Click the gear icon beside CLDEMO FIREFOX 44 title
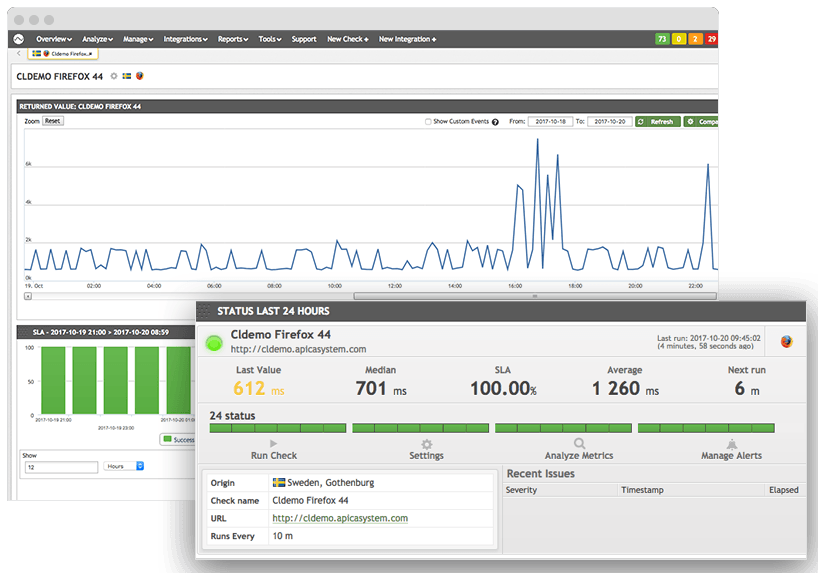 point(113,76)
